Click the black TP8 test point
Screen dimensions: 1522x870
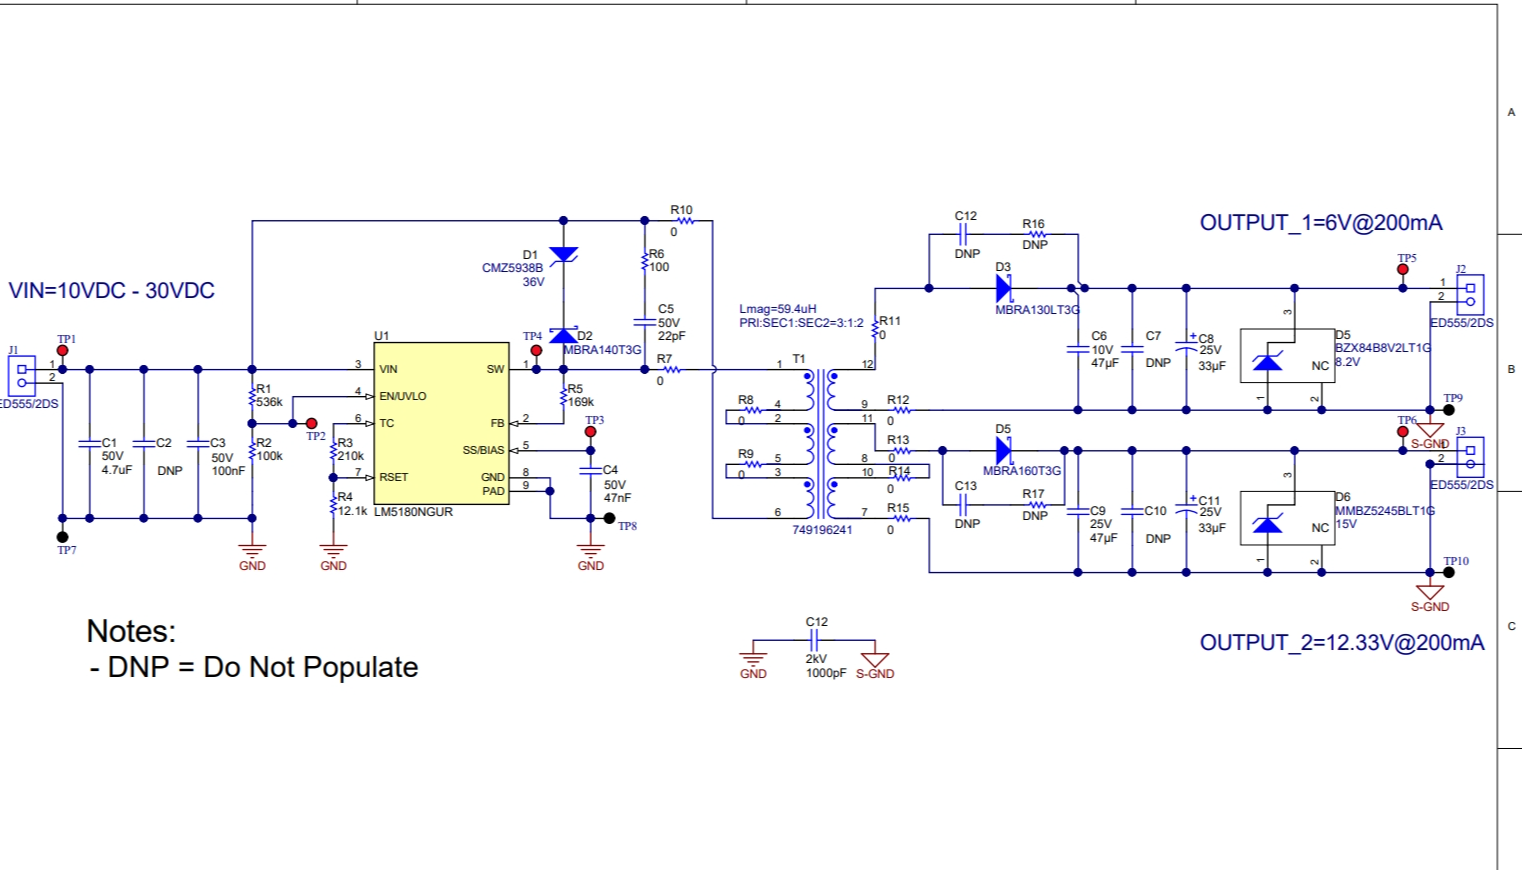(609, 518)
